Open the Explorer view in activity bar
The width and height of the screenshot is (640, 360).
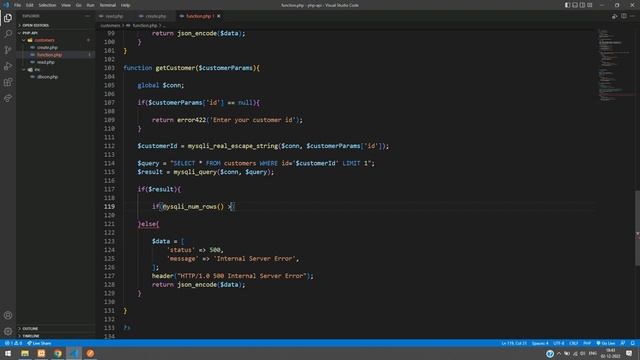[x=8, y=18]
